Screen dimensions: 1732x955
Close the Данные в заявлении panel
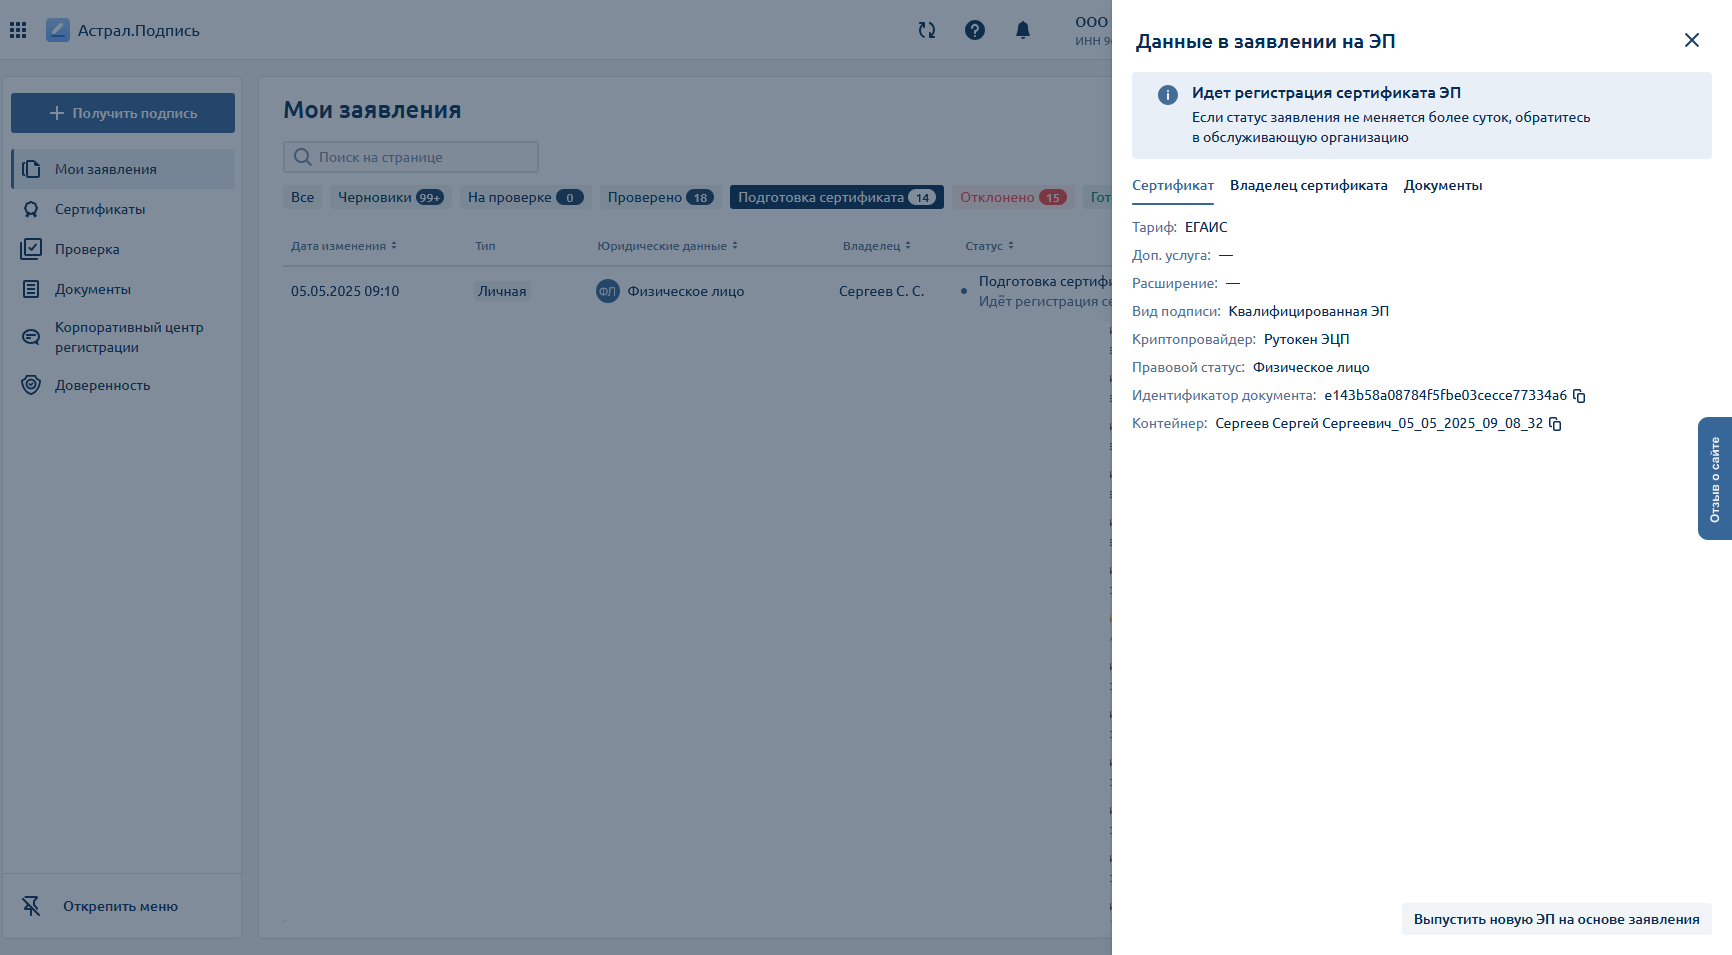pyautogui.click(x=1692, y=40)
